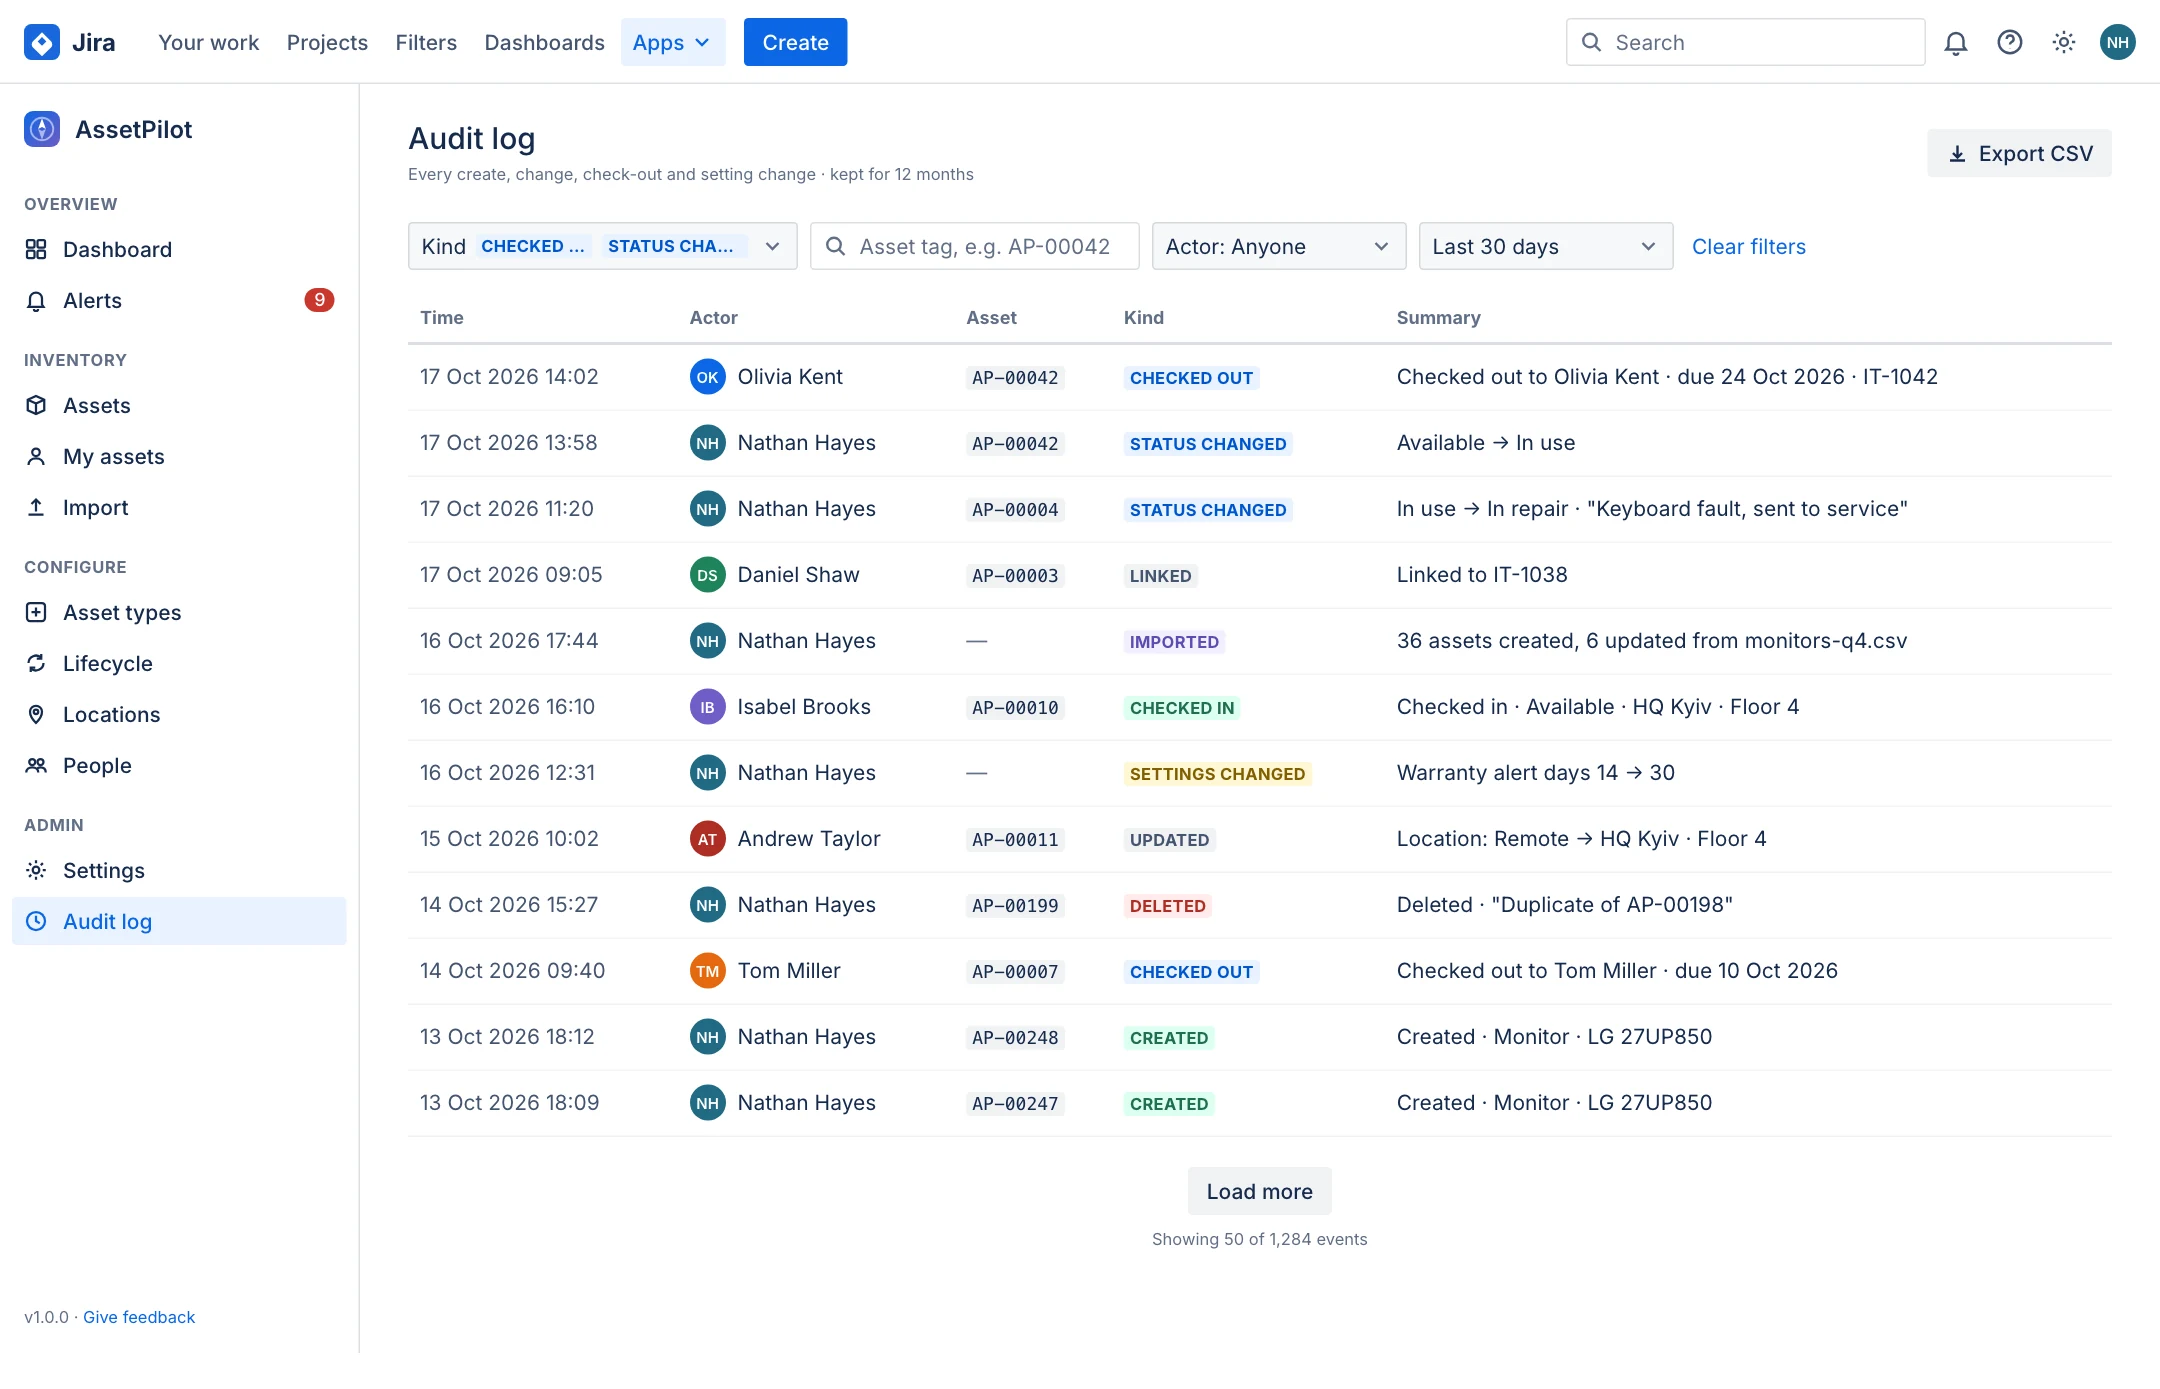Open Your work menu
Screen dimensions: 2160x1389
[208, 42]
